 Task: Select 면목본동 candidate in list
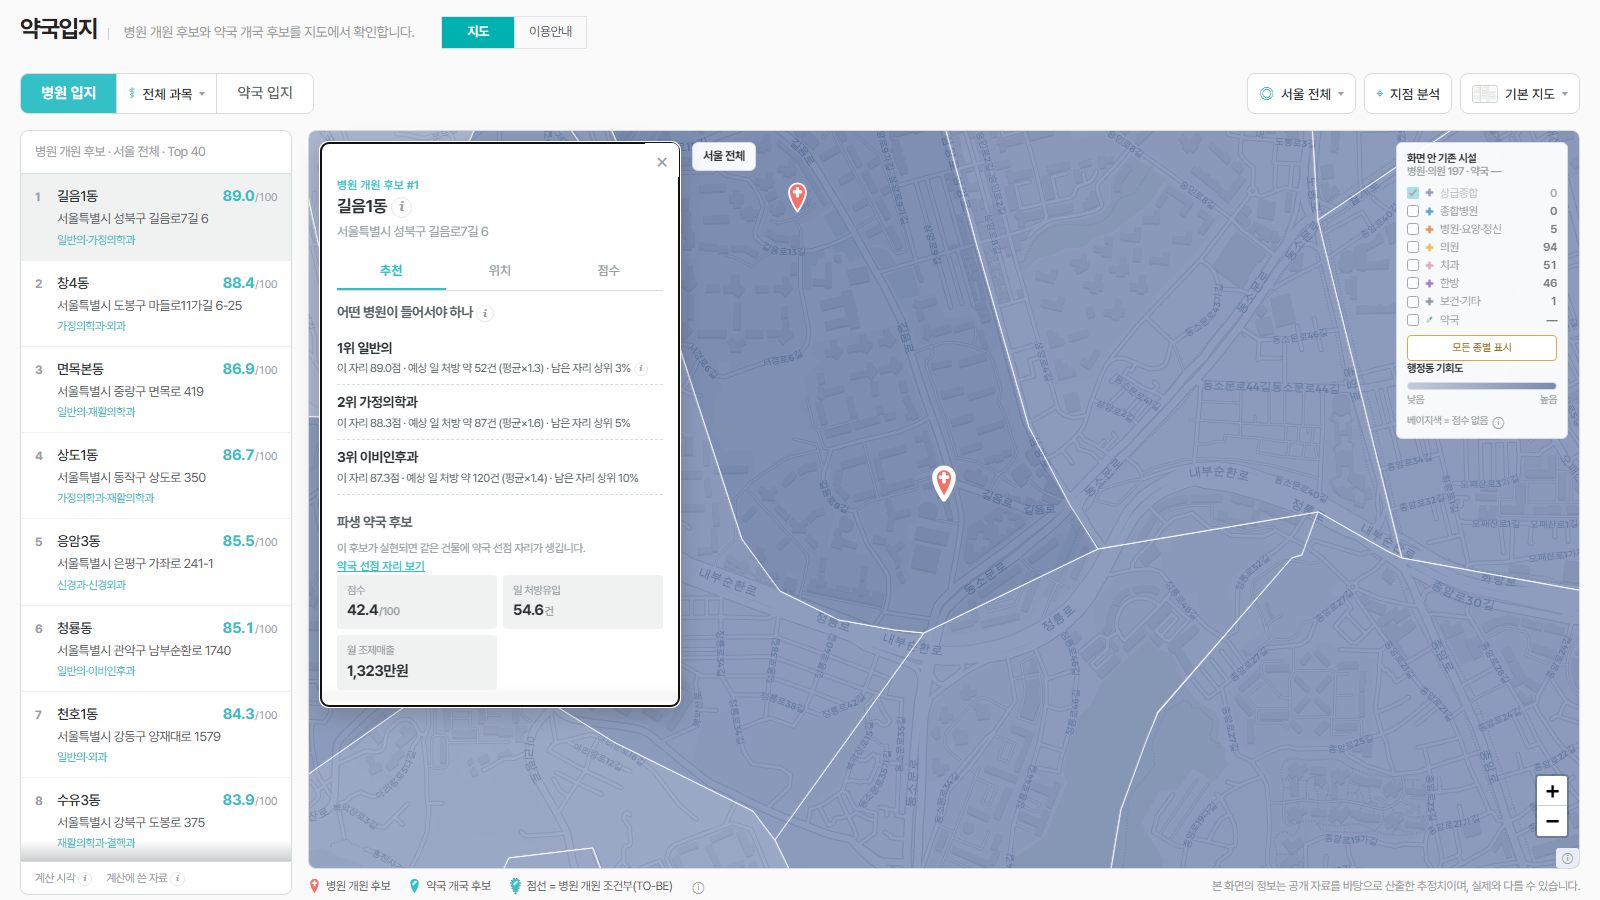click(156, 389)
